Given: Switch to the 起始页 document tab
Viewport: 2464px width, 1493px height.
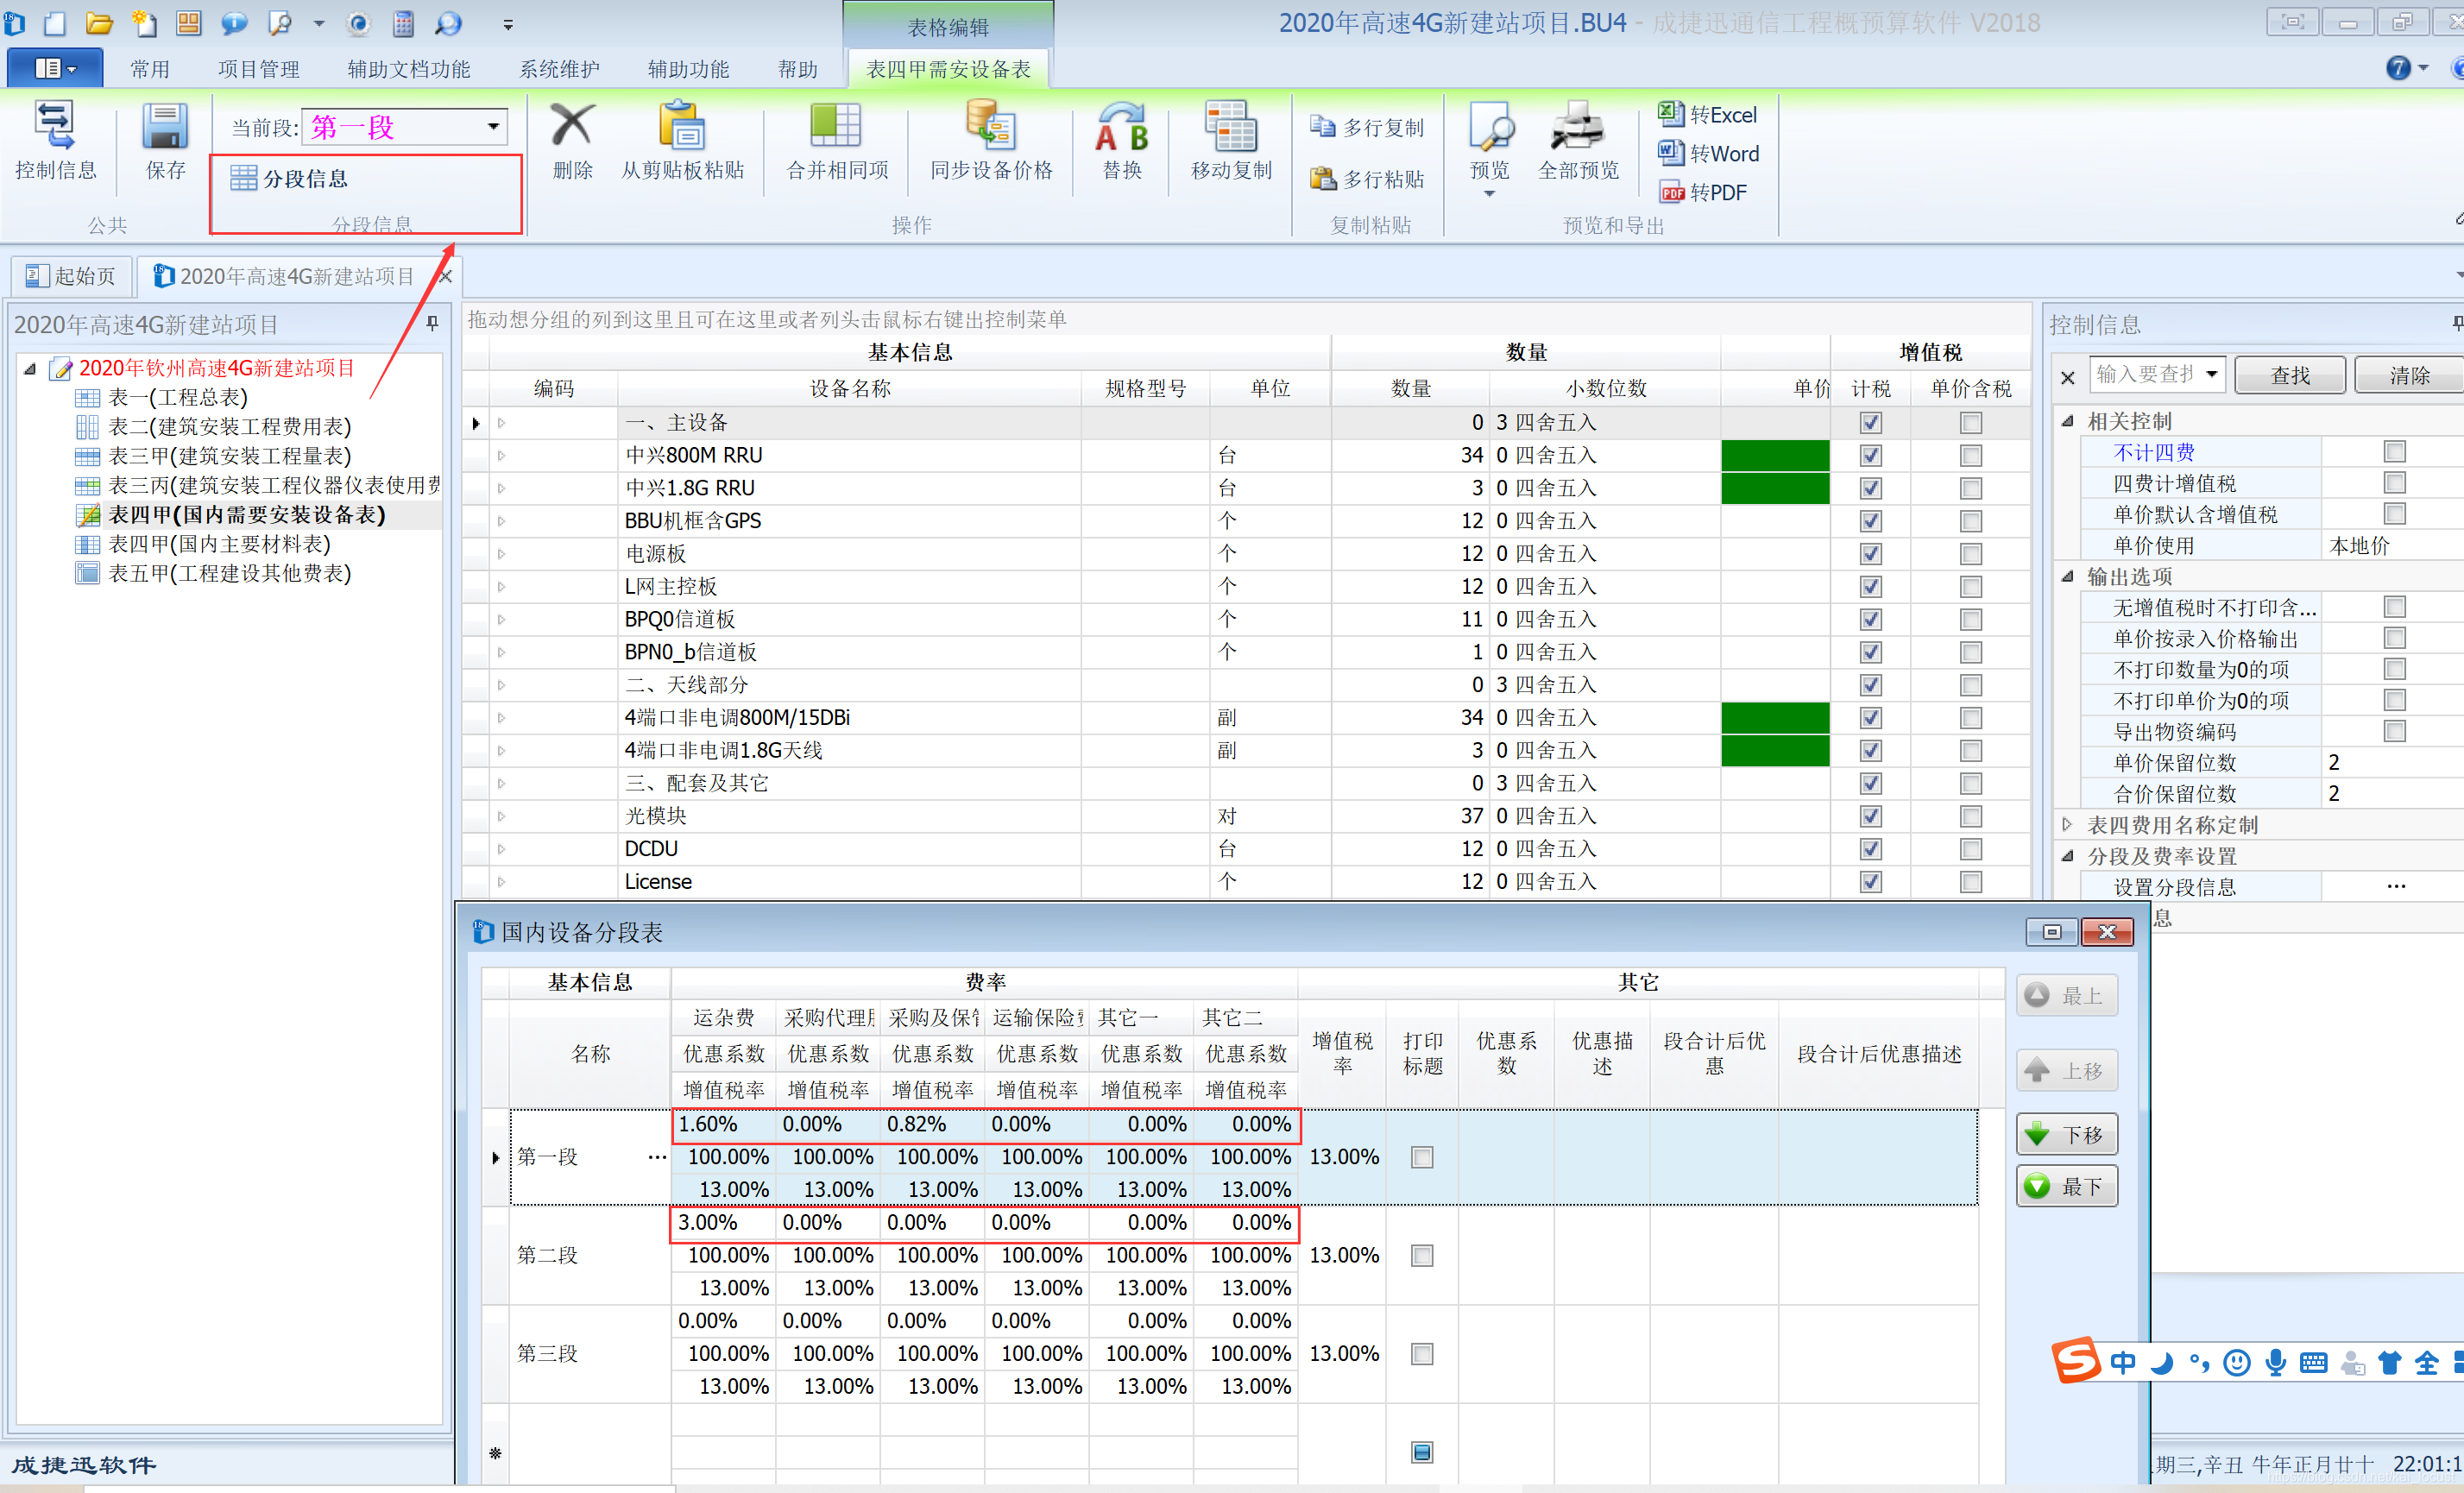Looking at the screenshot, I should click(x=71, y=276).
